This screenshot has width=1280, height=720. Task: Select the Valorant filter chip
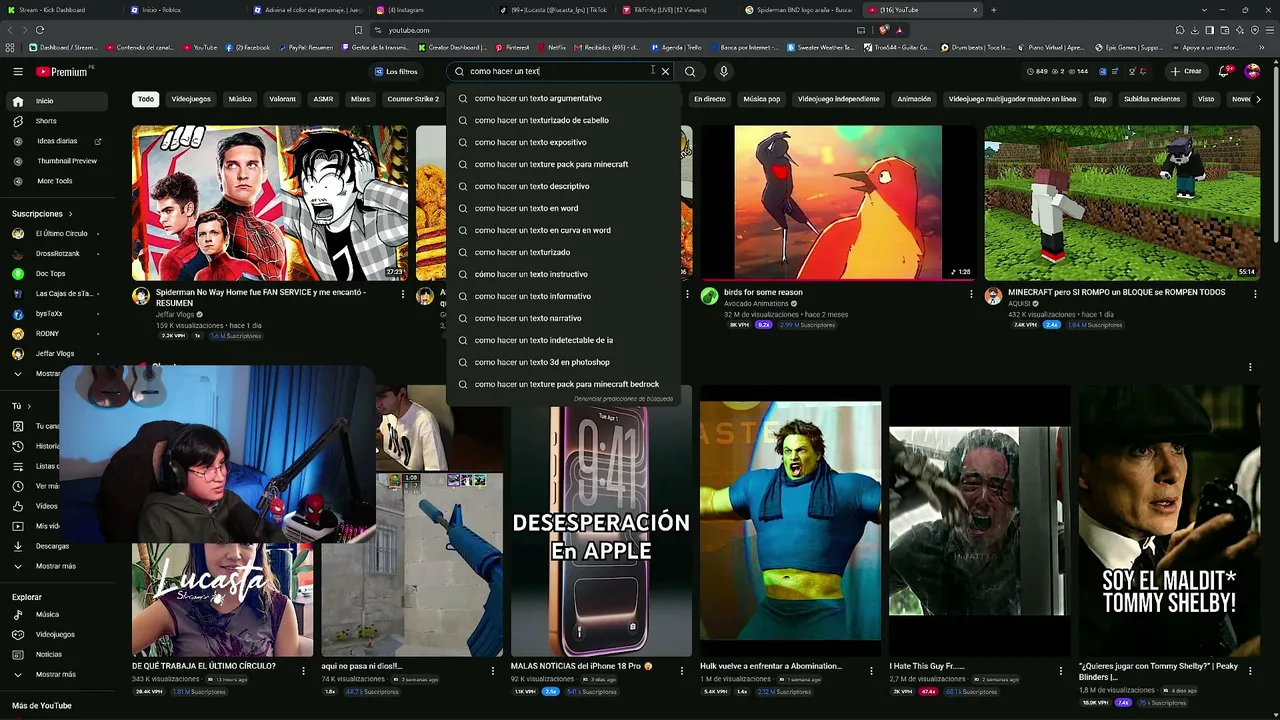[283, 99]
